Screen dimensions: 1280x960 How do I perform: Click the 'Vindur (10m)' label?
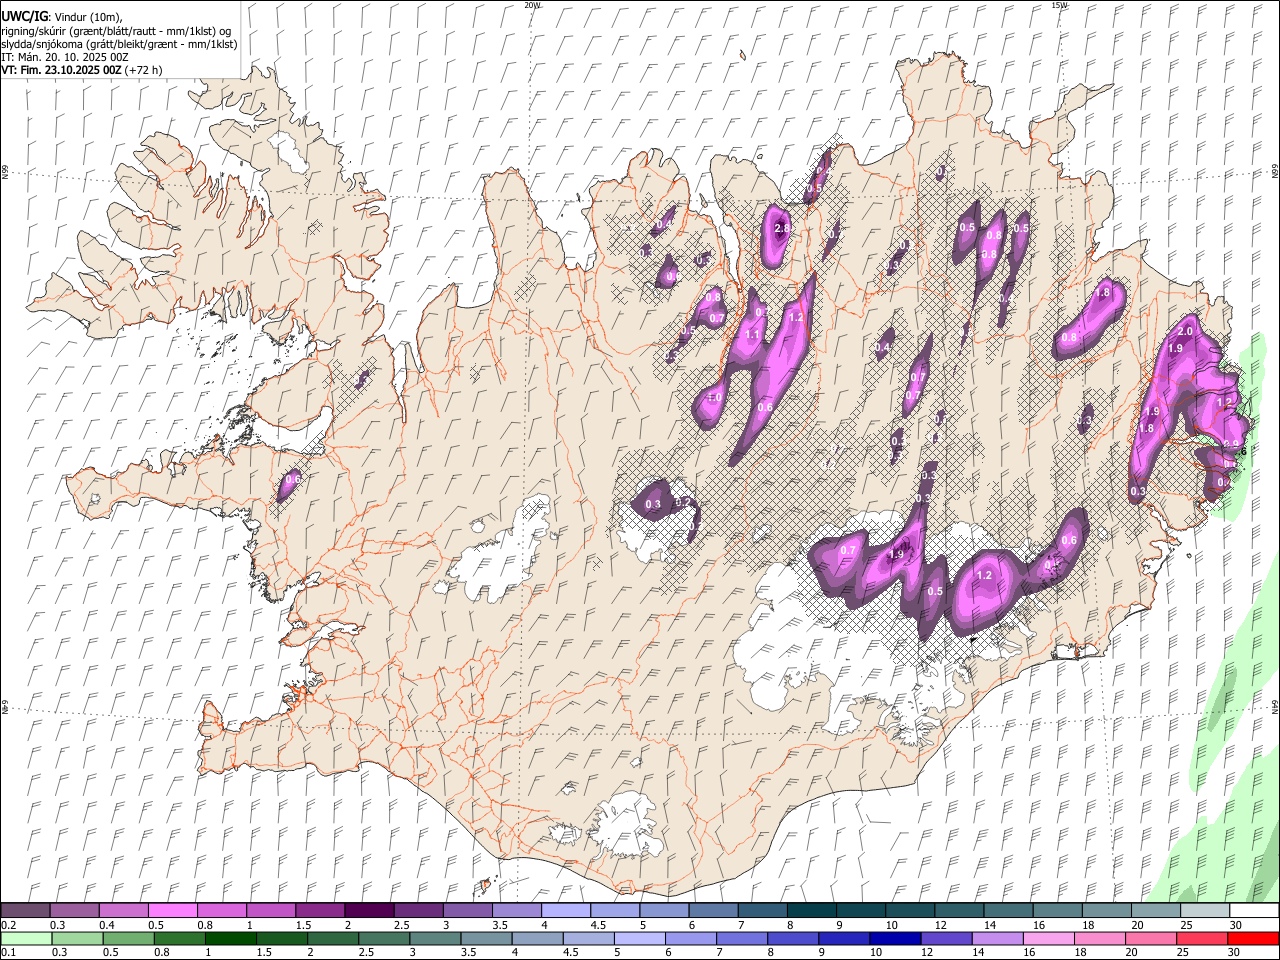(x=87, y=17)
